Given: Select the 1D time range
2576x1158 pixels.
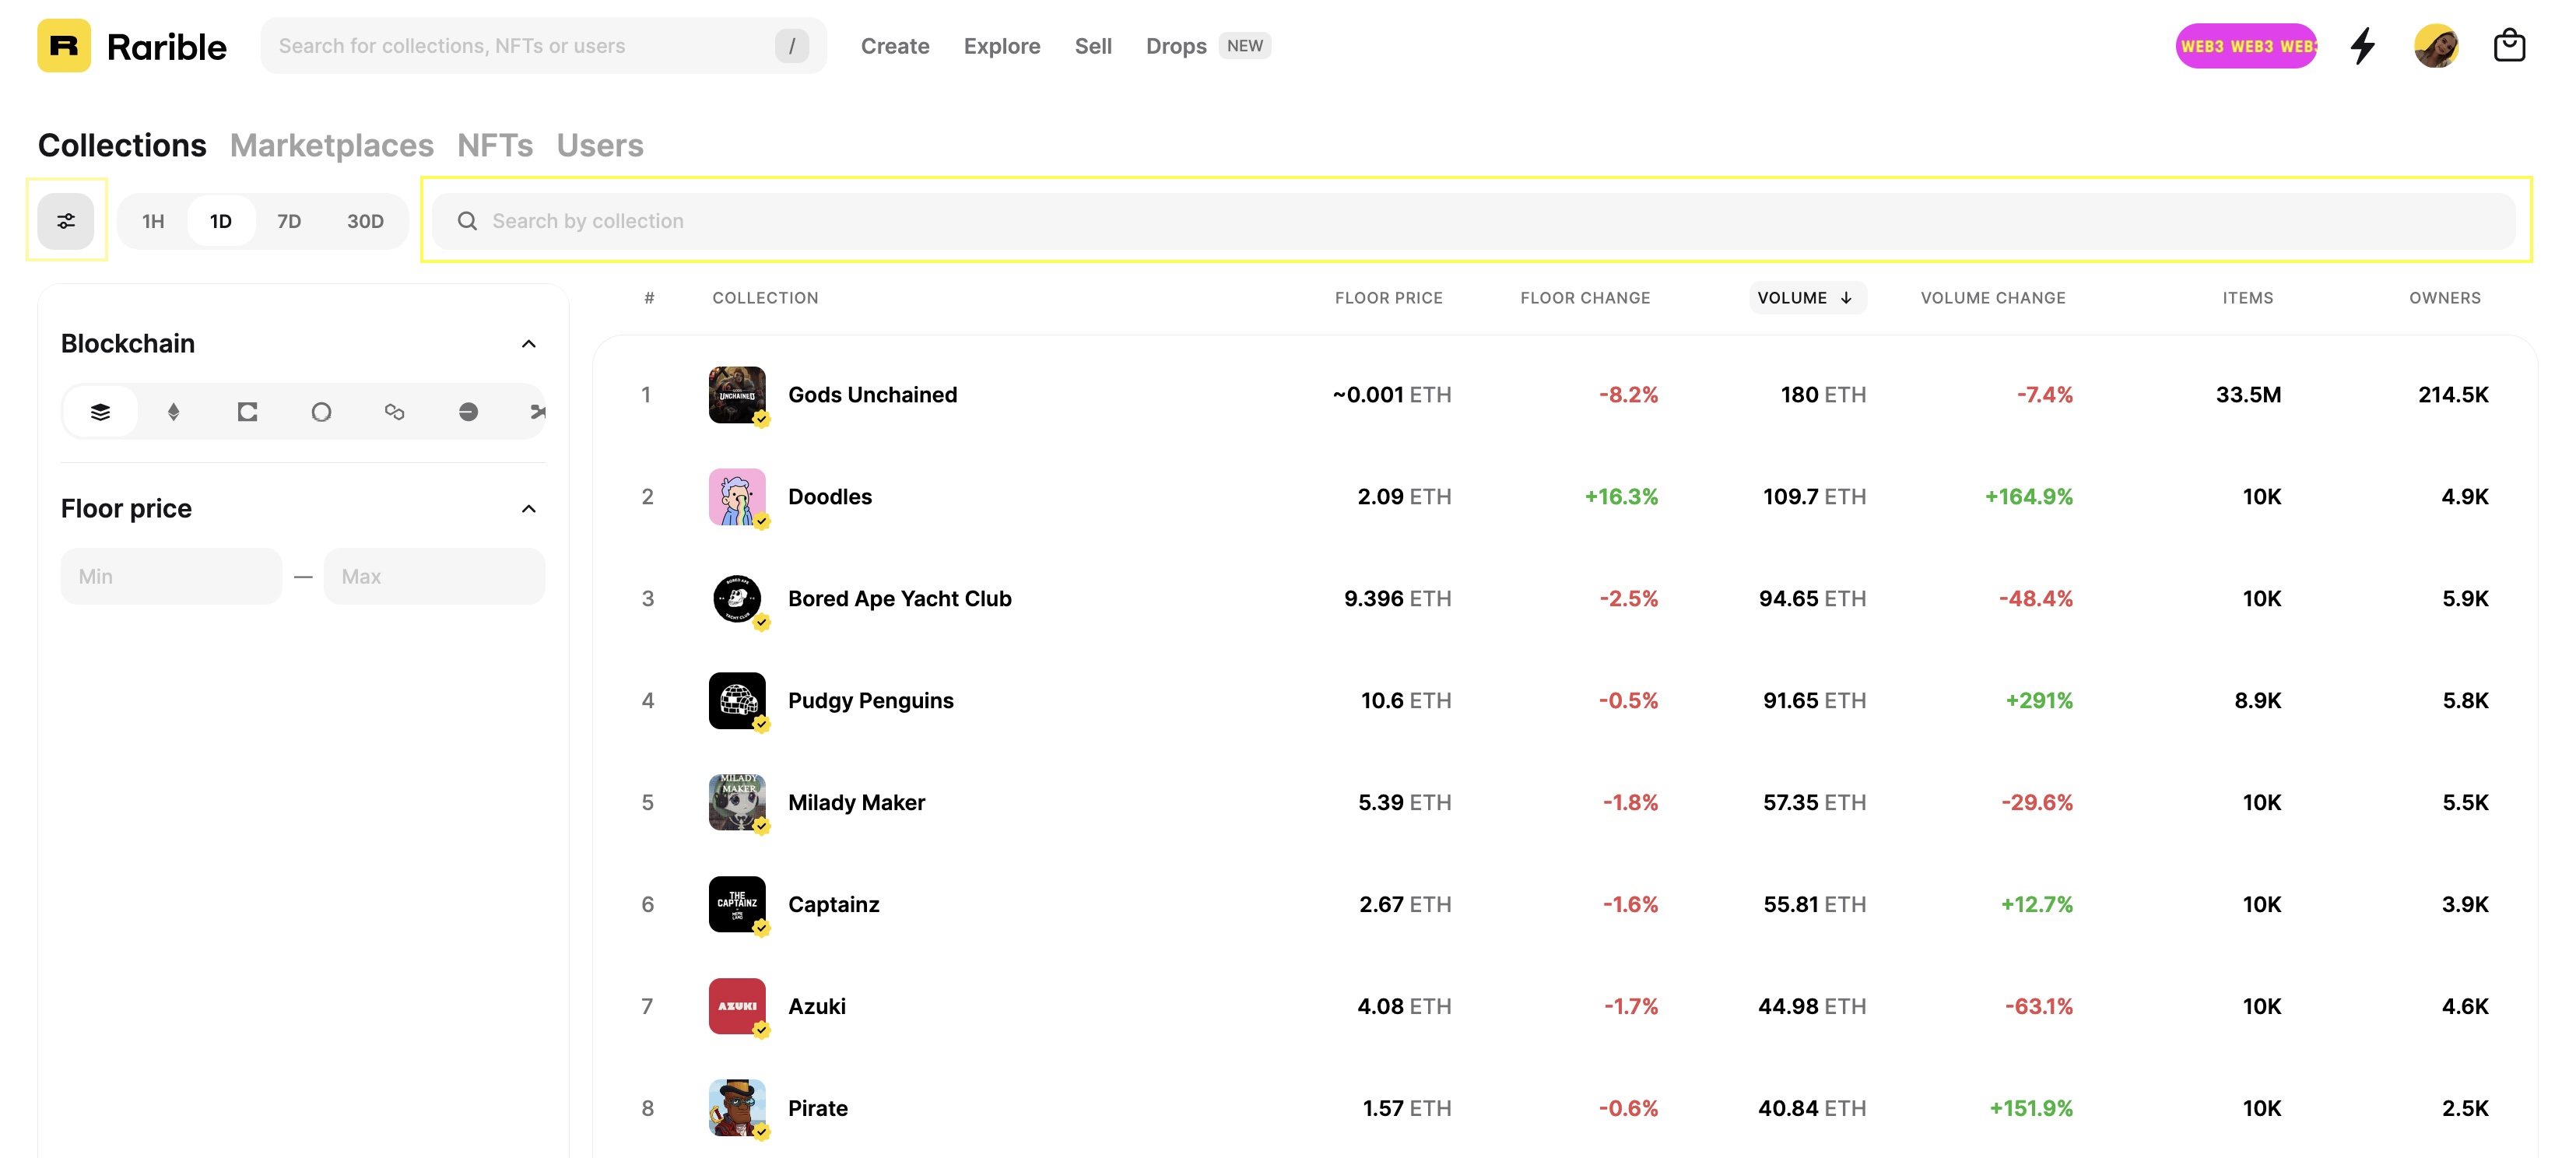Looking at the screenshot, I should (x=221, y=221).
